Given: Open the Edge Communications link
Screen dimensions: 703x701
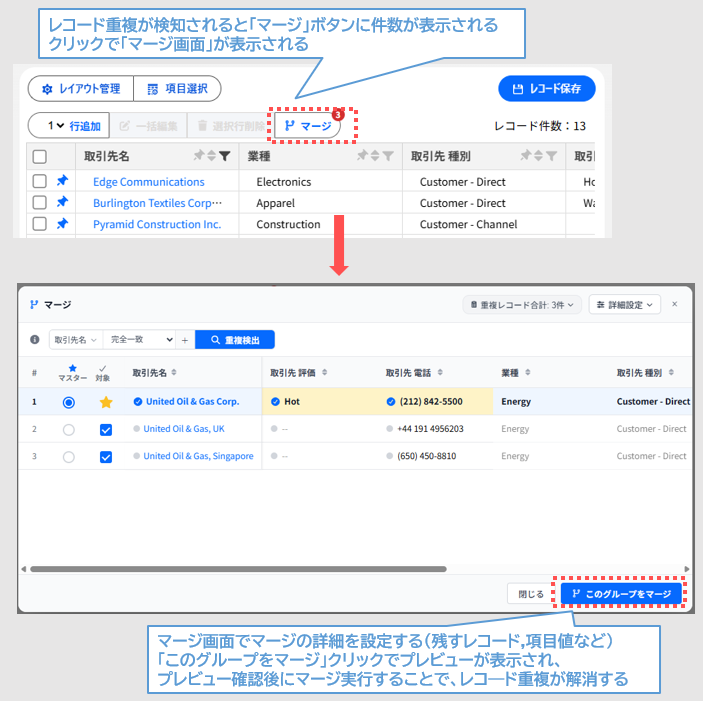Looking at the screenshot, I should 149,182.
